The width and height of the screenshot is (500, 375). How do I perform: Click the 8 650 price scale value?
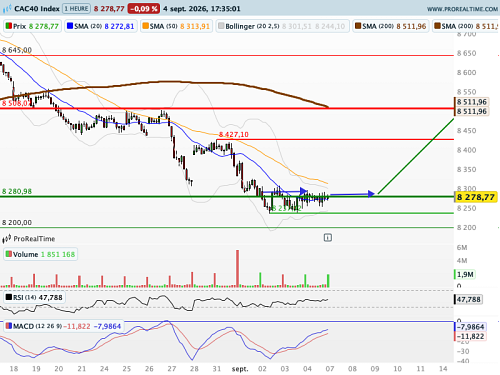coord(467,53)
